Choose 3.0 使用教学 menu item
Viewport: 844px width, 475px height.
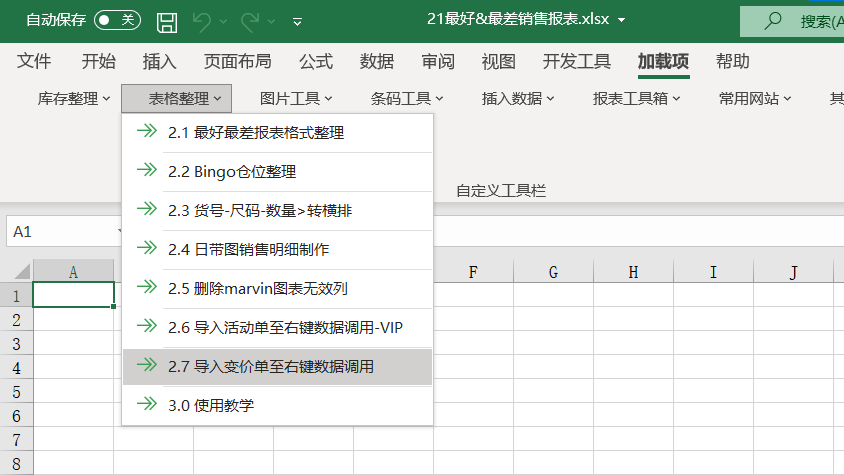click(x=277, y=406)
